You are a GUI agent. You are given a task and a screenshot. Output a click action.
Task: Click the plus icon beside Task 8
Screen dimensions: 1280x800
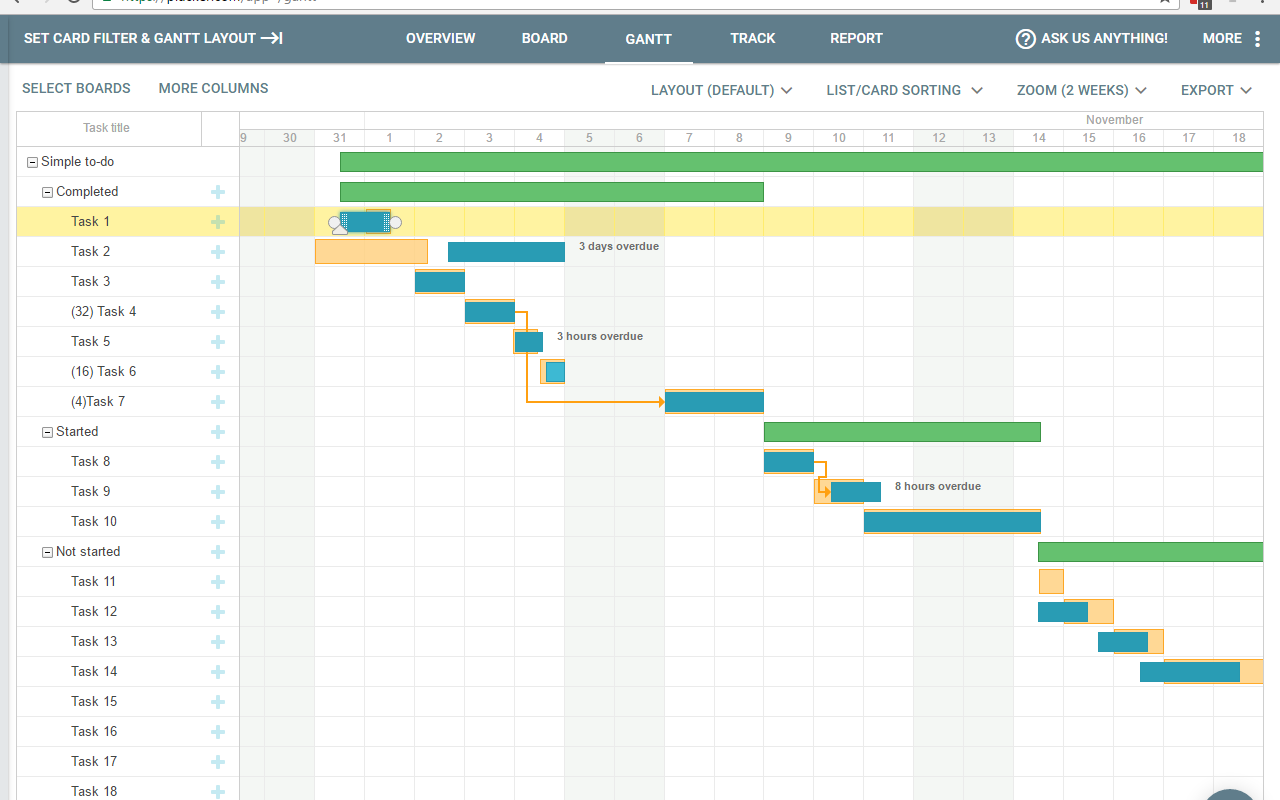pyautogui.click(x=218, y=462)
